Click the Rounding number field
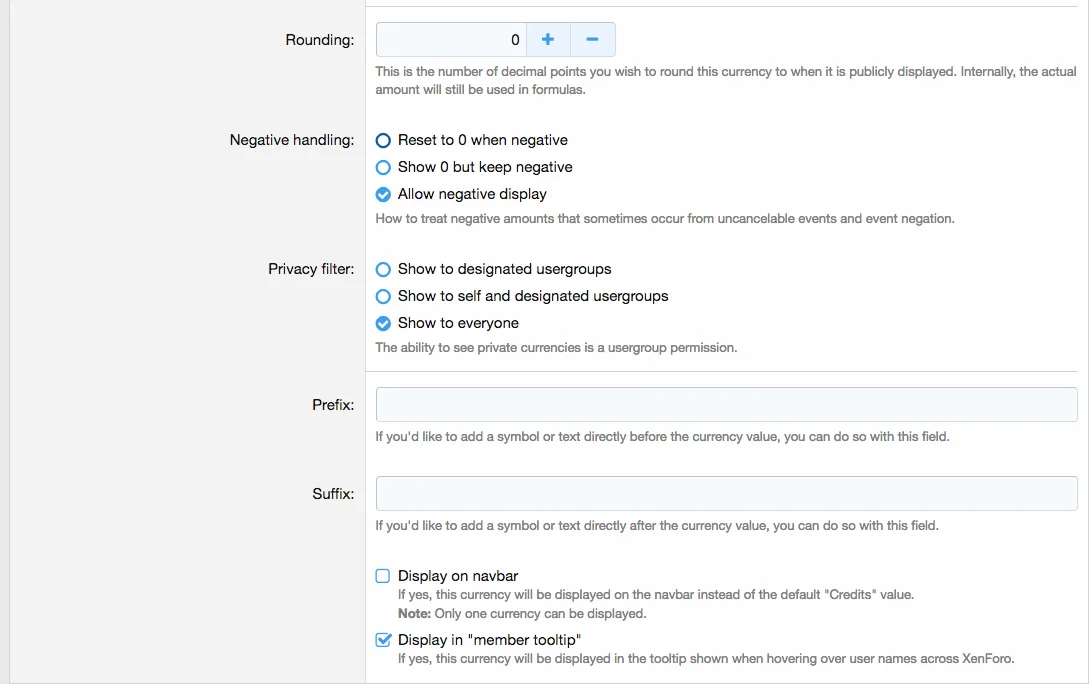The height and width of the screenshot is (684, 1089). (x=451, y=40)
